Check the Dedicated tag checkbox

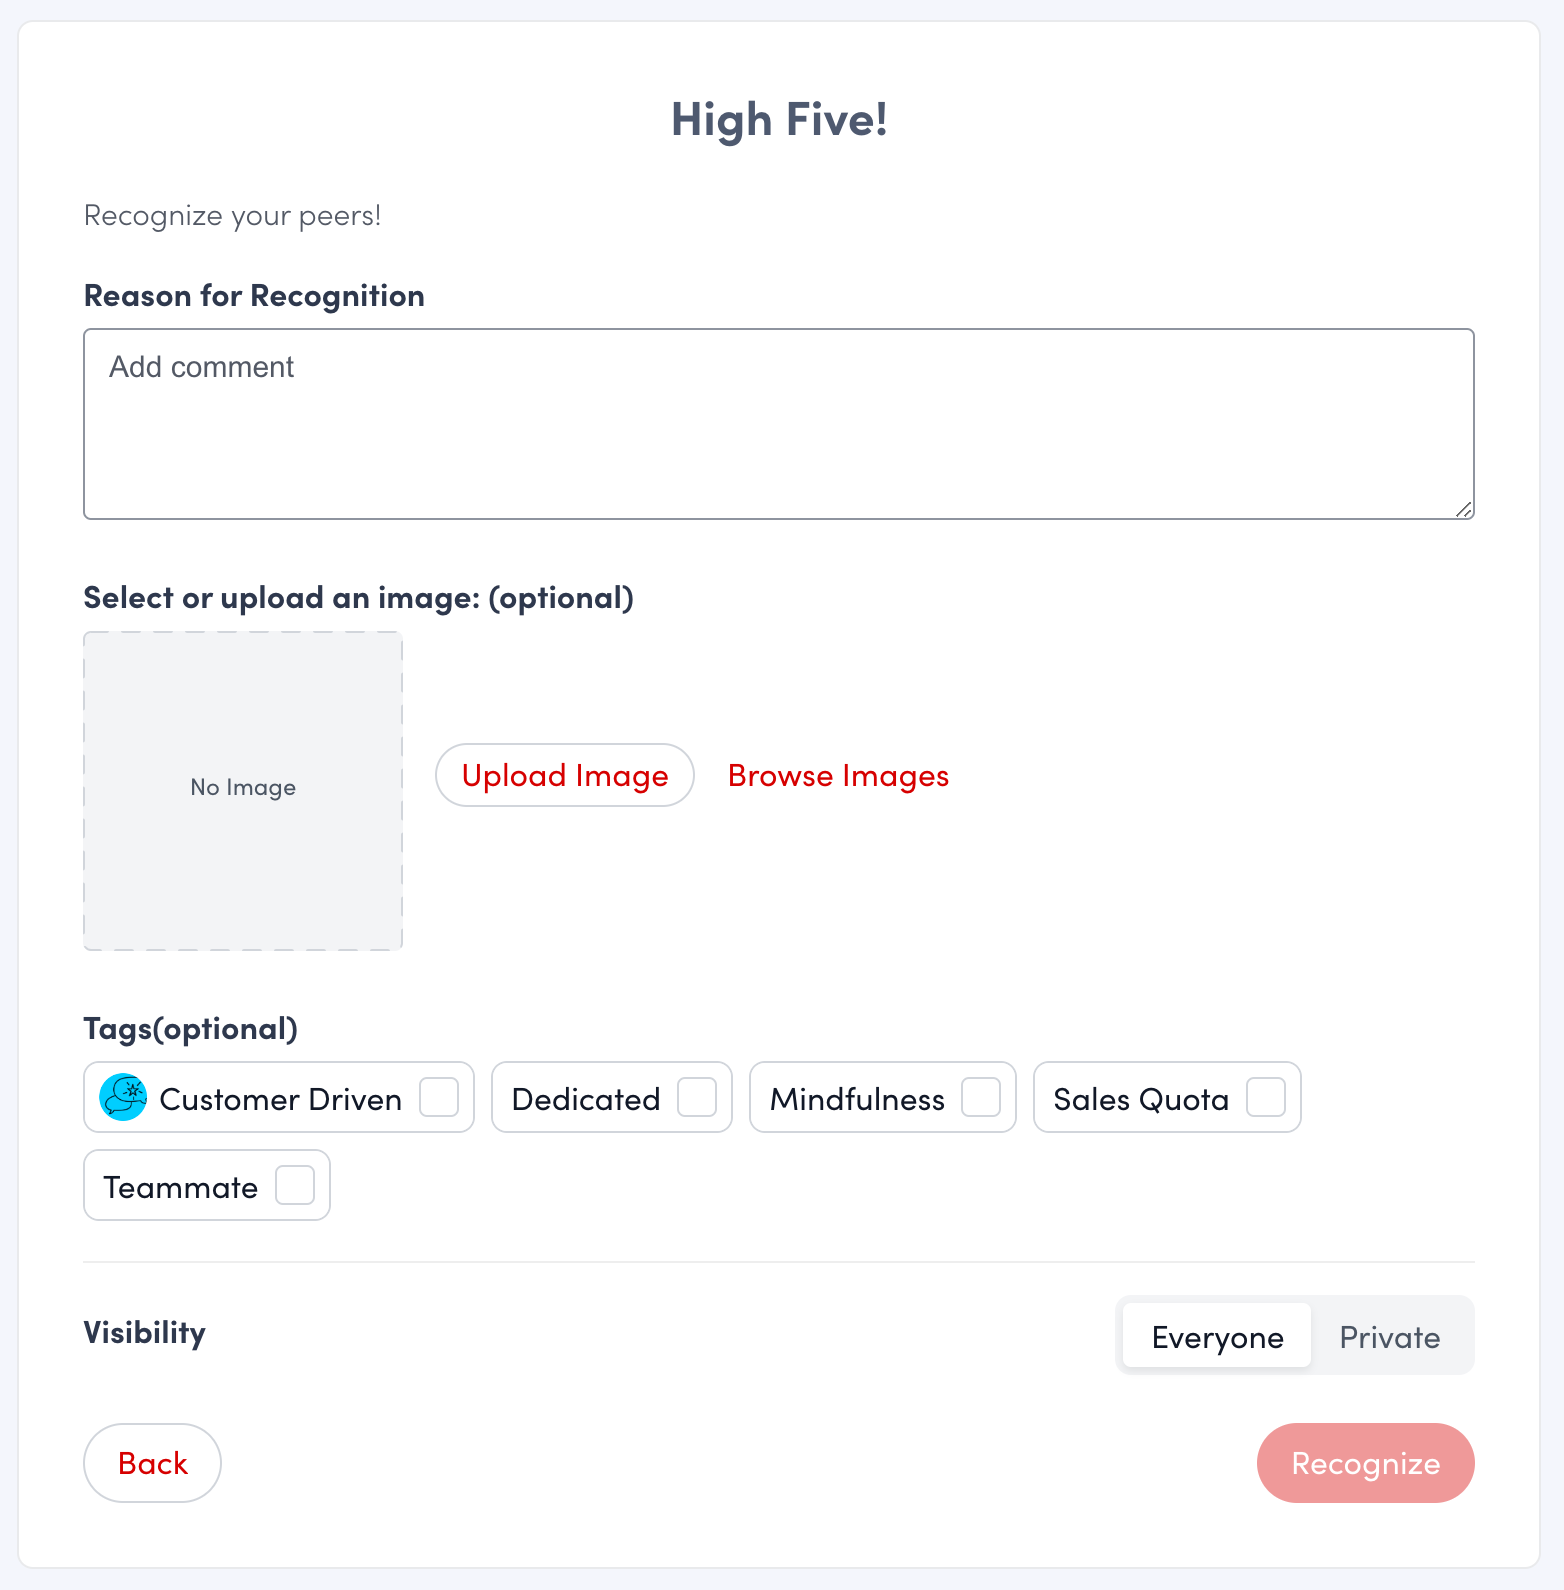point(697,1097)
